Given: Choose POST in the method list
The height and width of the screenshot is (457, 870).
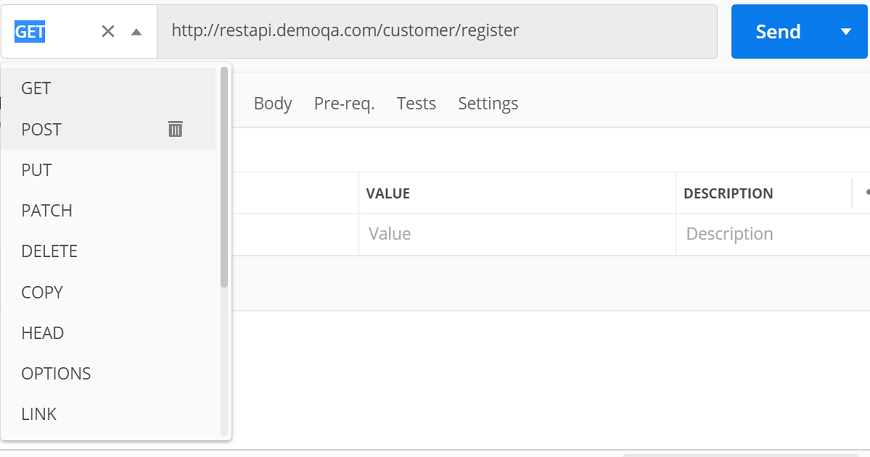Looking at the screenshot, I should (108, 129).
